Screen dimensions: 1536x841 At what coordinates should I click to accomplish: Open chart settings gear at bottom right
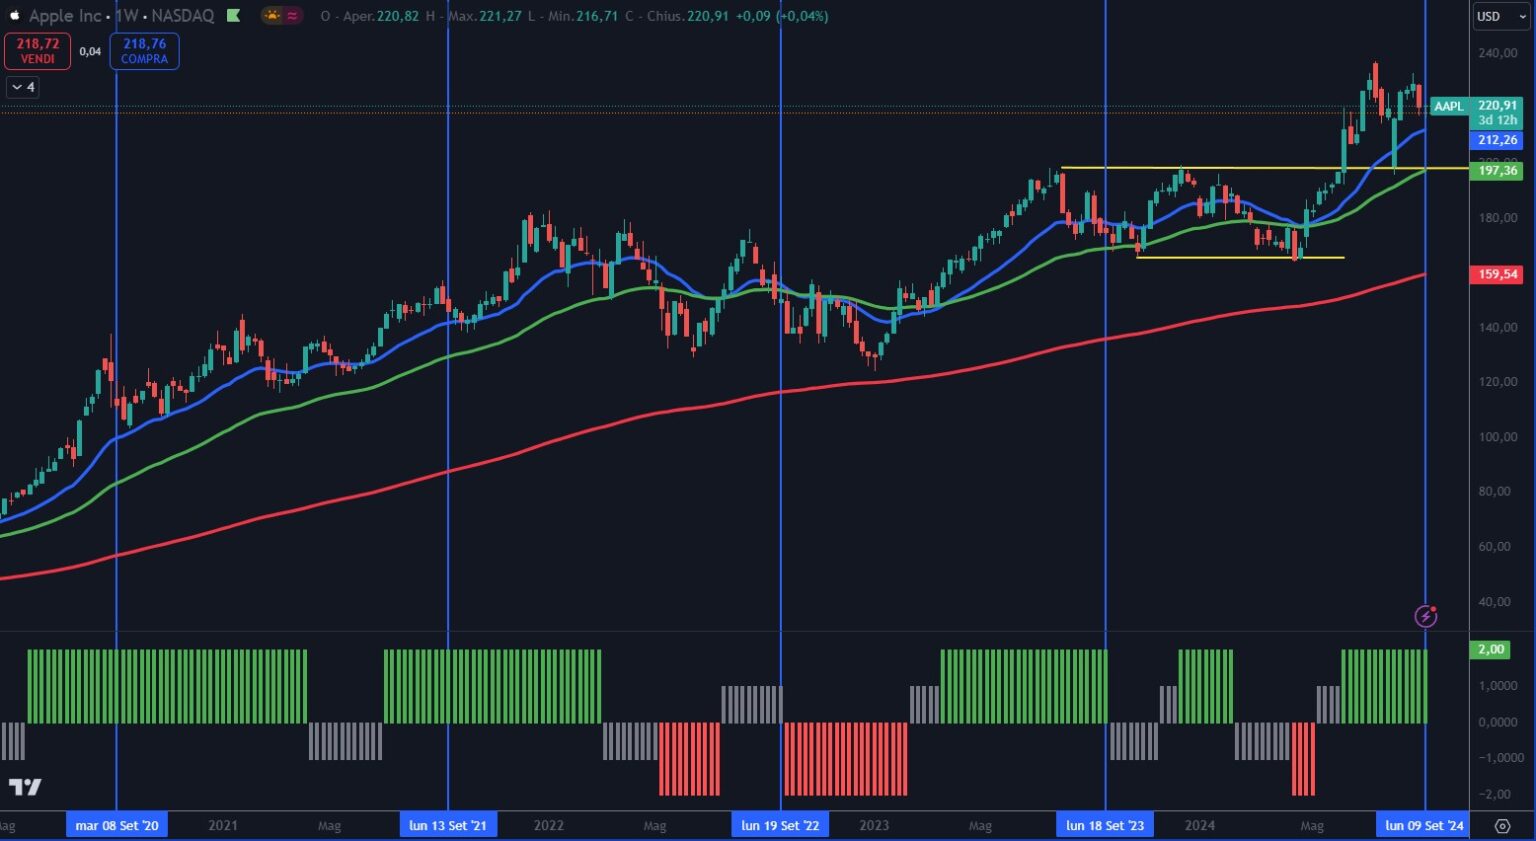pos(1502,826)
